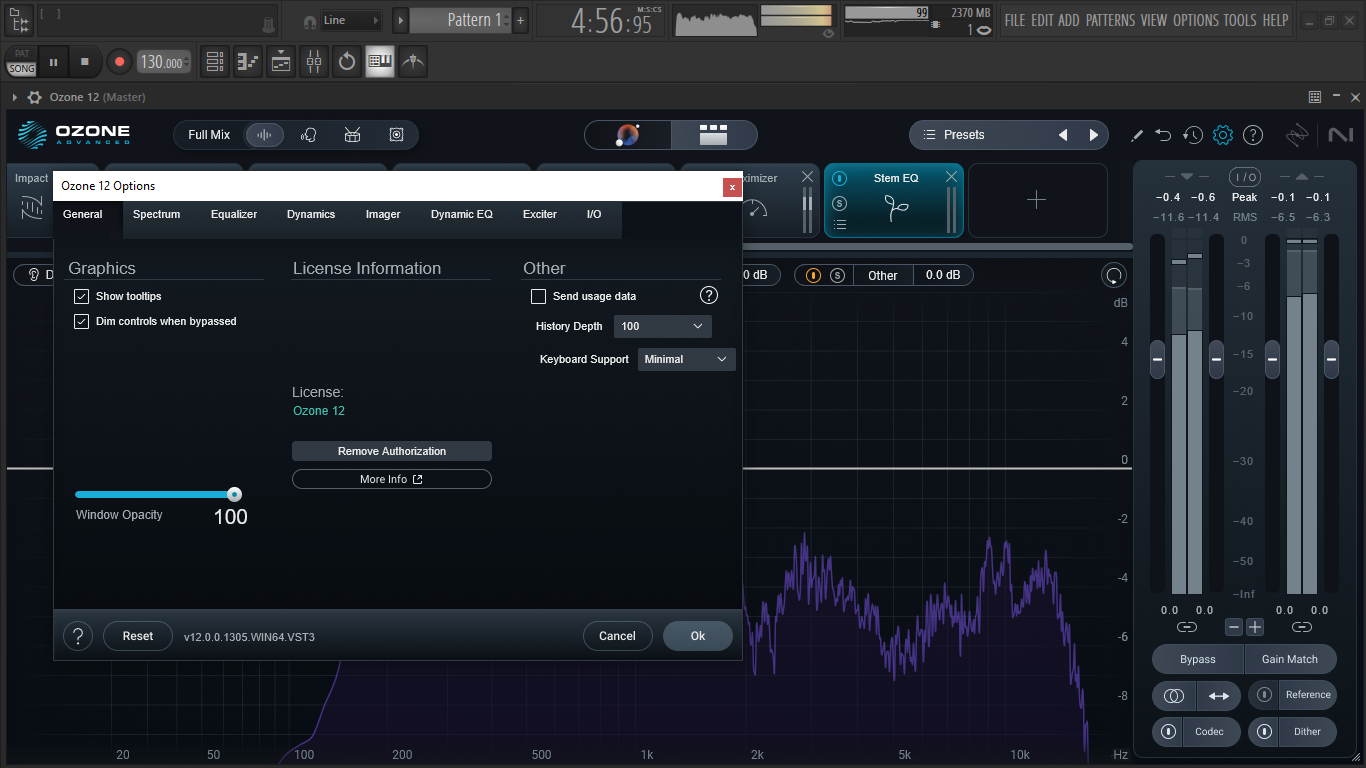1366x768 pixels.
Task: Switch to the Equalizer options tab
Action: pos(234,214)
